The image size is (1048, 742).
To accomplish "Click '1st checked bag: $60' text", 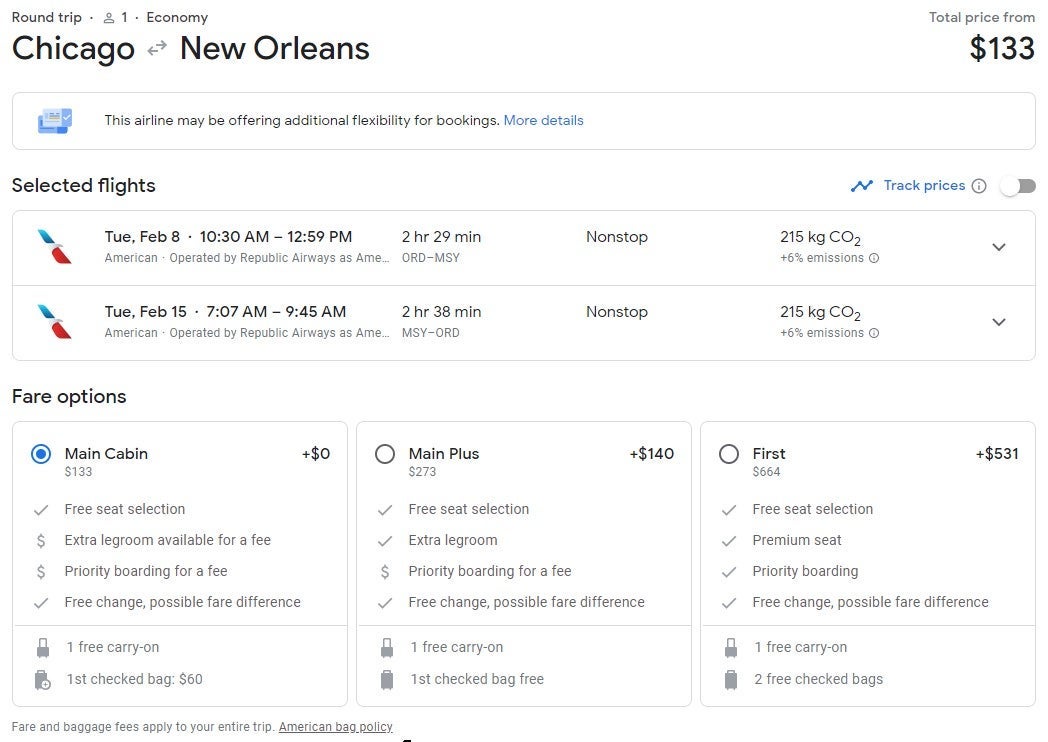I will pyautogui.click(x=134, y=679).
